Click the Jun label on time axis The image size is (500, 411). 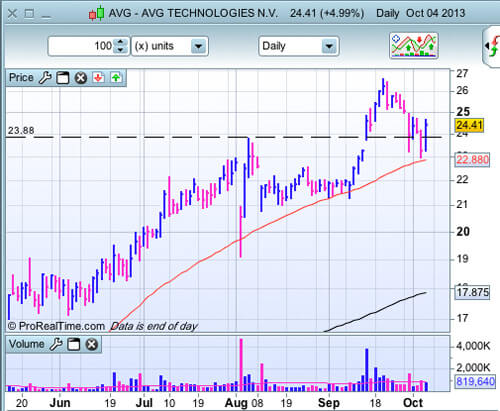point(60,403)
